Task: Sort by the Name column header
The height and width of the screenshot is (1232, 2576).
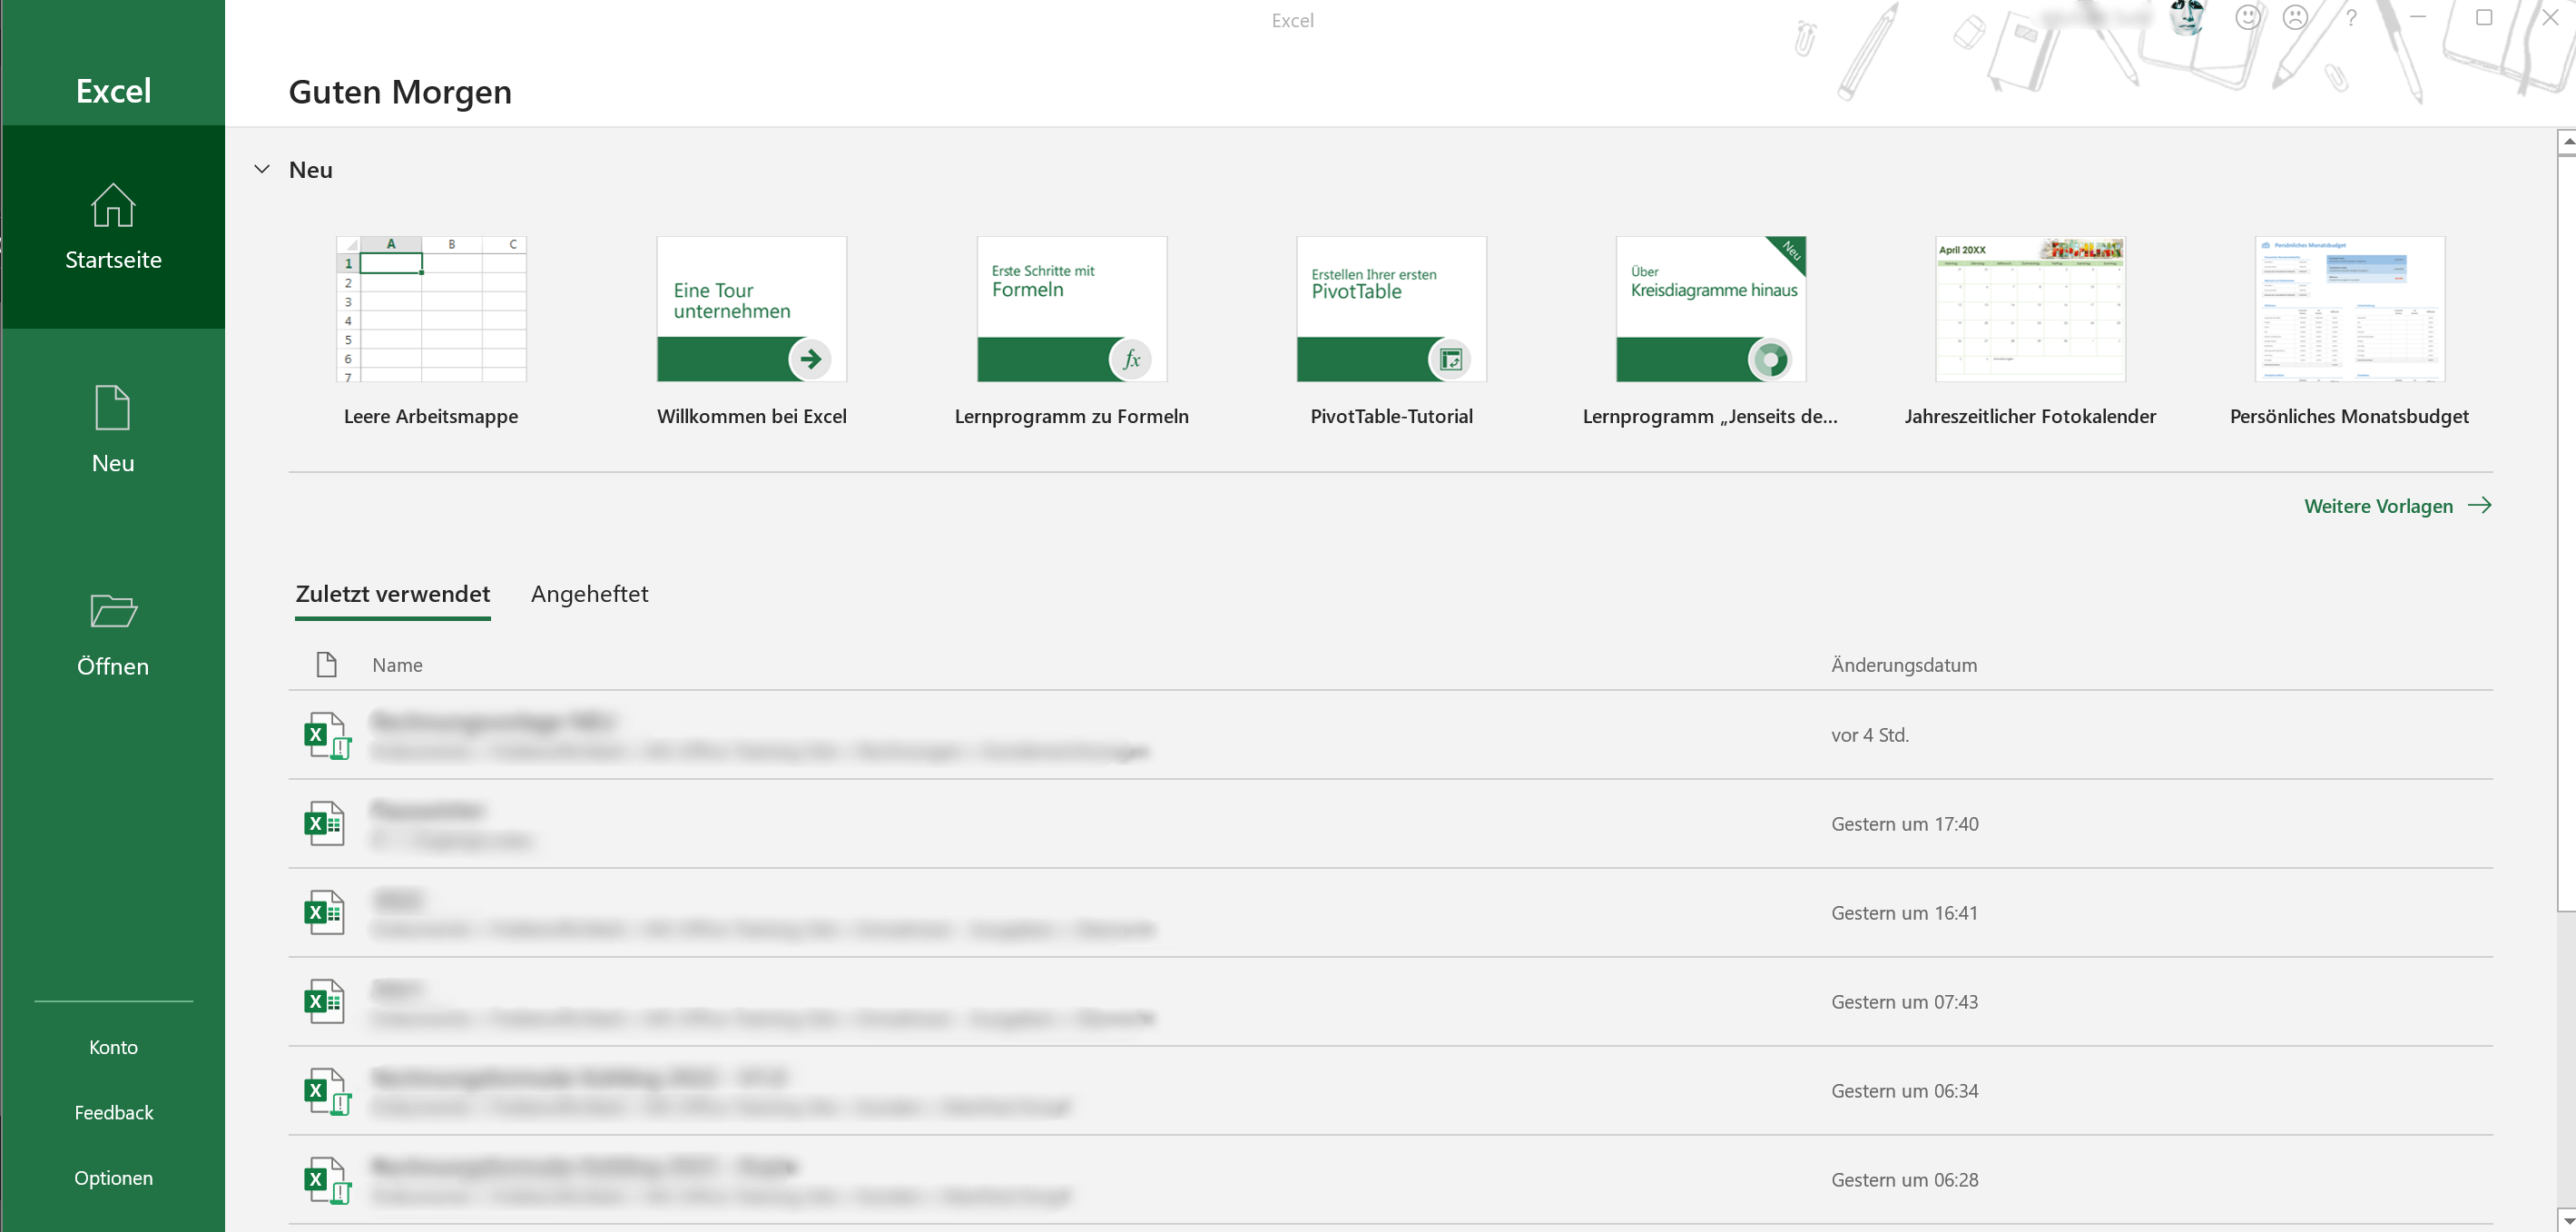Action: pos(397,665)
